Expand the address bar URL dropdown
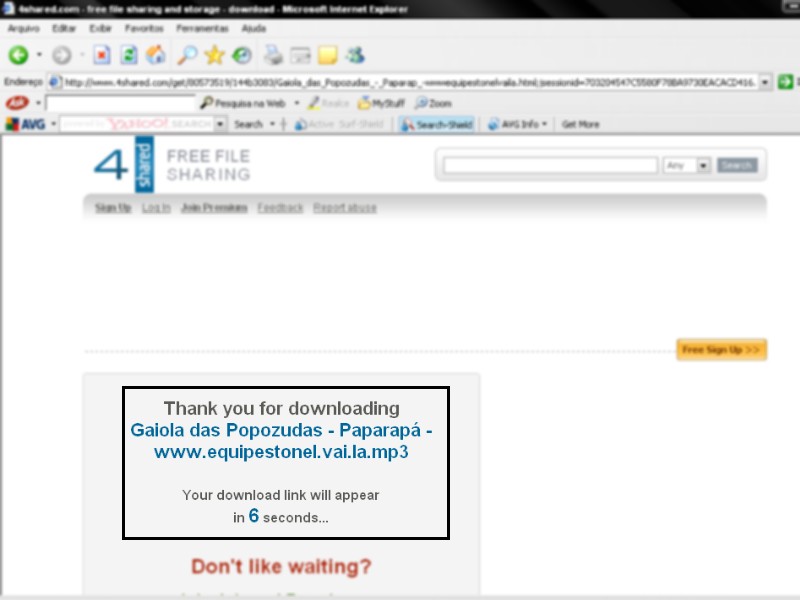This screenshot has width=800, height=600. pyautogui.click(x=765, y=82)
